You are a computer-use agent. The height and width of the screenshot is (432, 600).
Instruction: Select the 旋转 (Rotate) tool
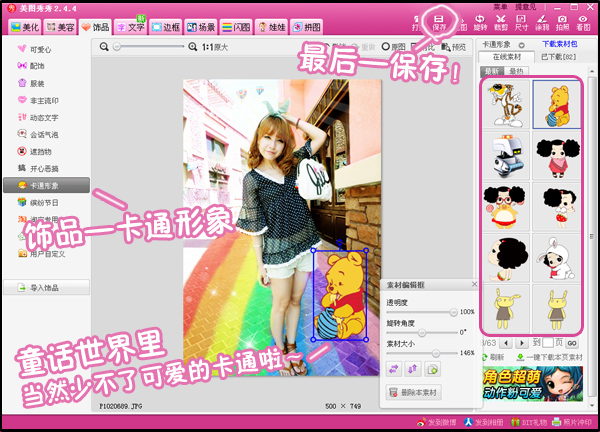point(479,23)
